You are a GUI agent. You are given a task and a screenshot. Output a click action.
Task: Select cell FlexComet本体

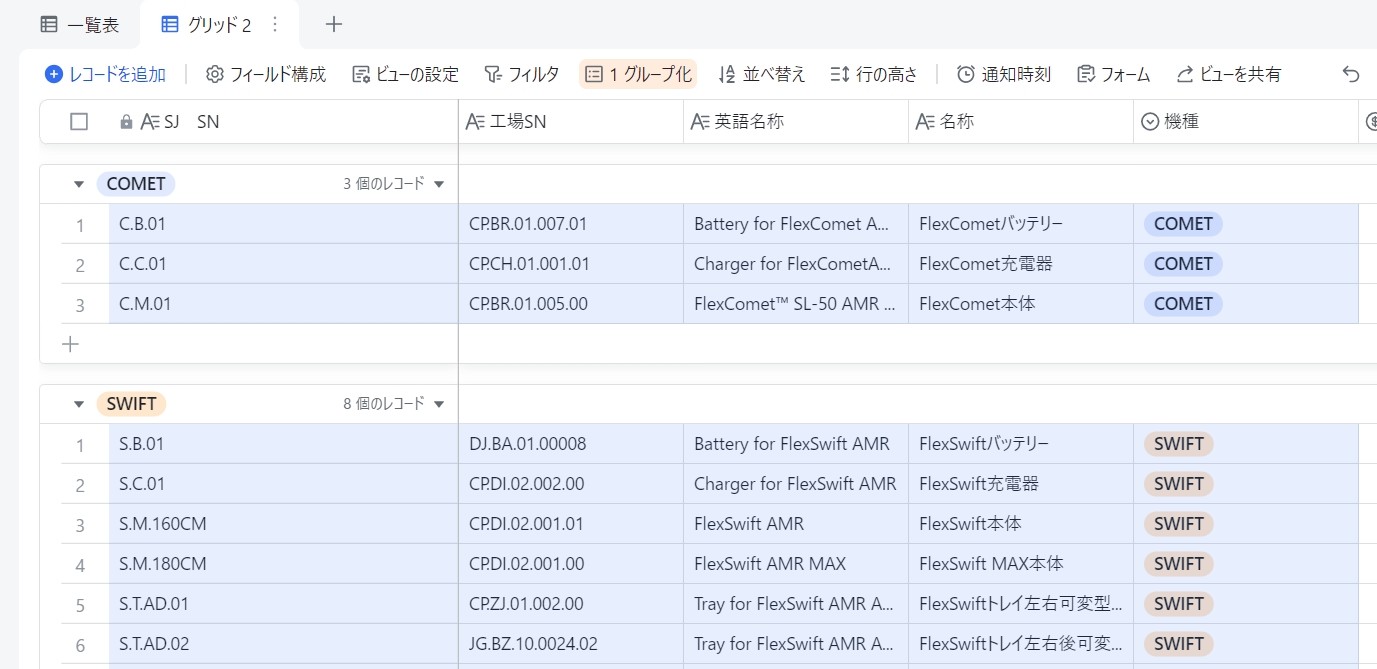[x=1021, y=304]
